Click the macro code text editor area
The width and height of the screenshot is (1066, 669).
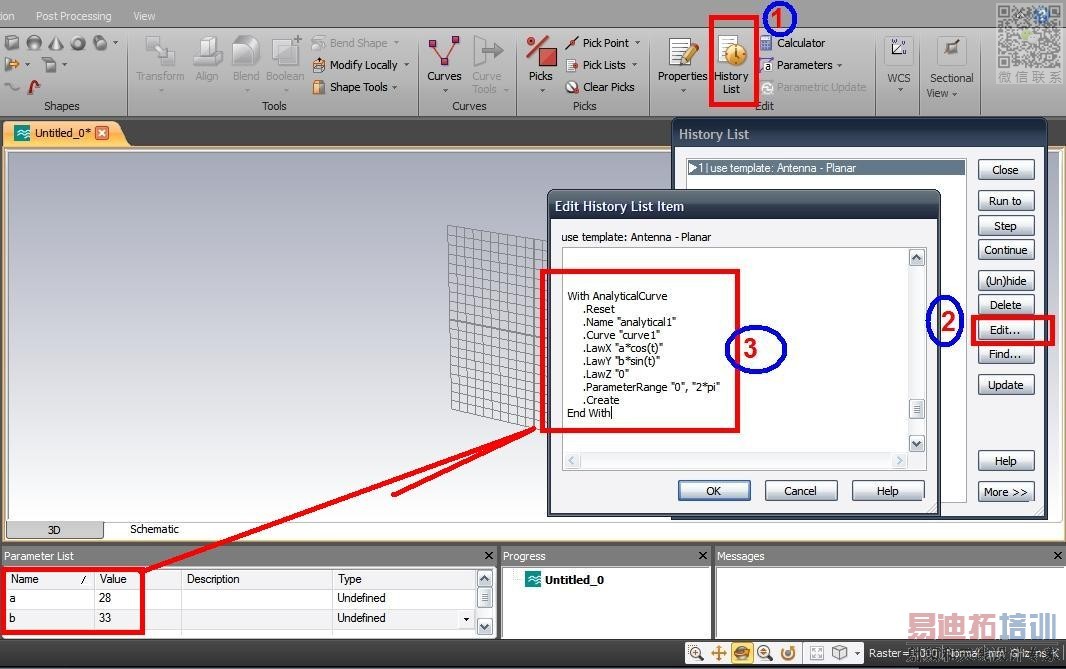[x=736, y=350]
